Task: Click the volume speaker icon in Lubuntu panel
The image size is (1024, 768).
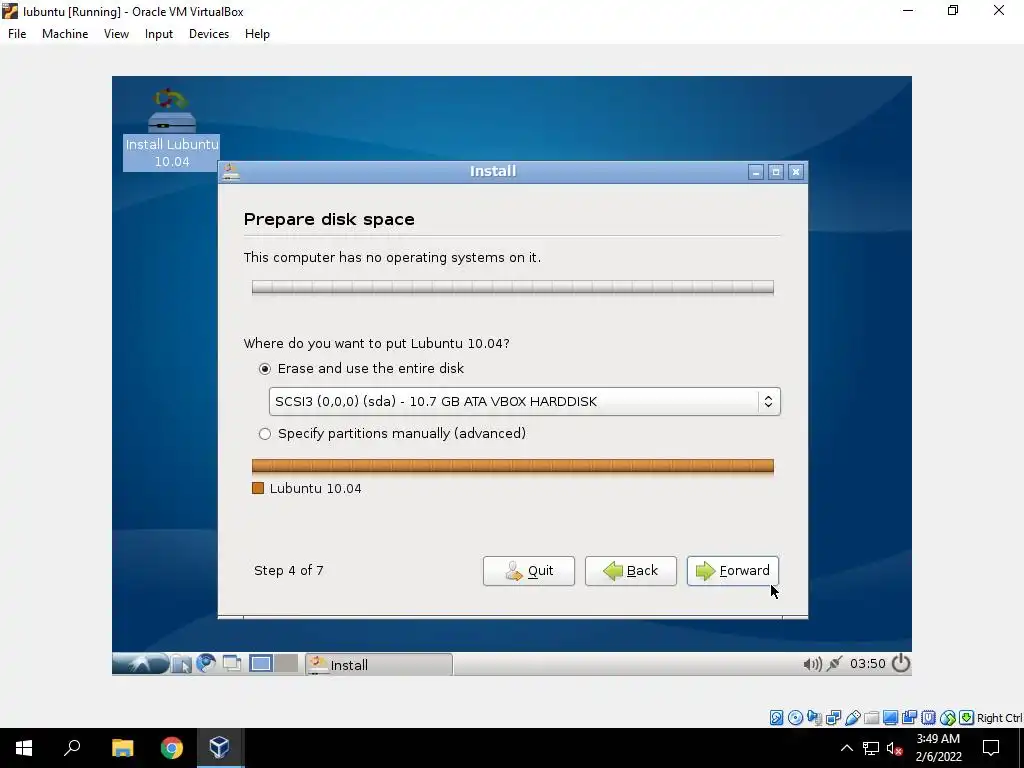Action: 812,664
